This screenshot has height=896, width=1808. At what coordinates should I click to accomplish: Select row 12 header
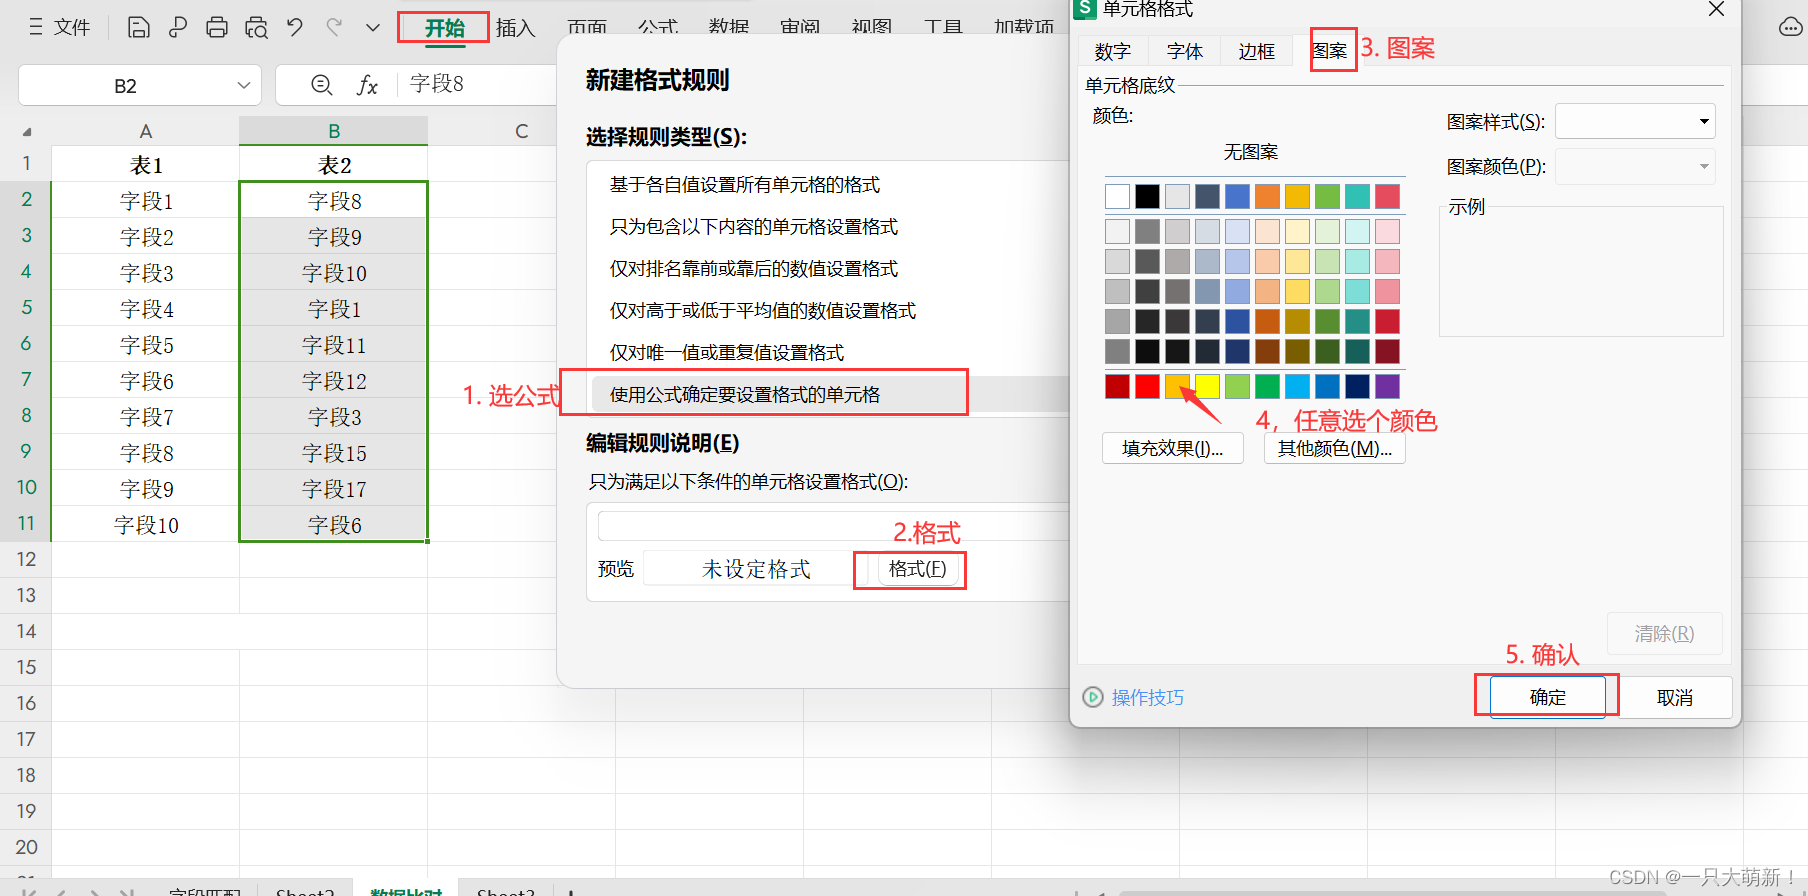(26, 560)
